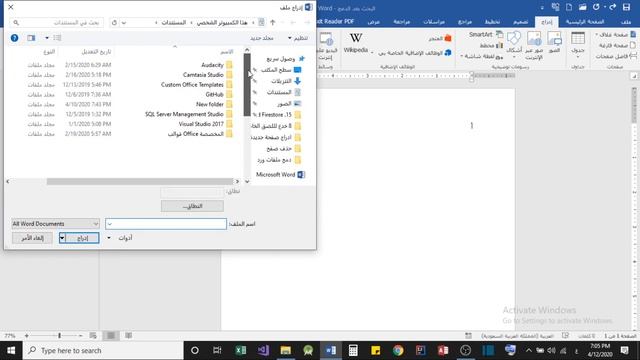The height and width of the screenshot is (360, 640).
Task: Select the Audacity folder
Action: (217, 65)
